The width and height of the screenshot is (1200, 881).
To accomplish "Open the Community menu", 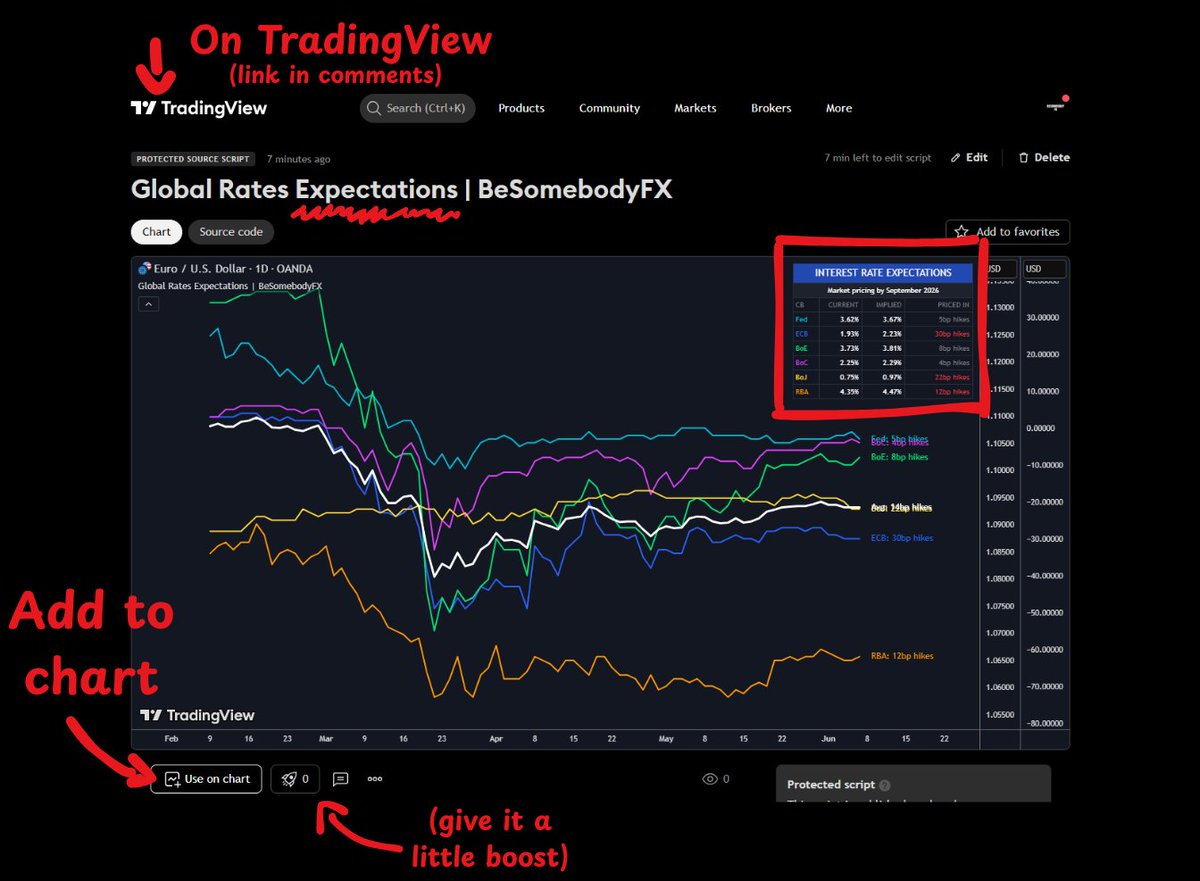I will click(x=609, y=108).
